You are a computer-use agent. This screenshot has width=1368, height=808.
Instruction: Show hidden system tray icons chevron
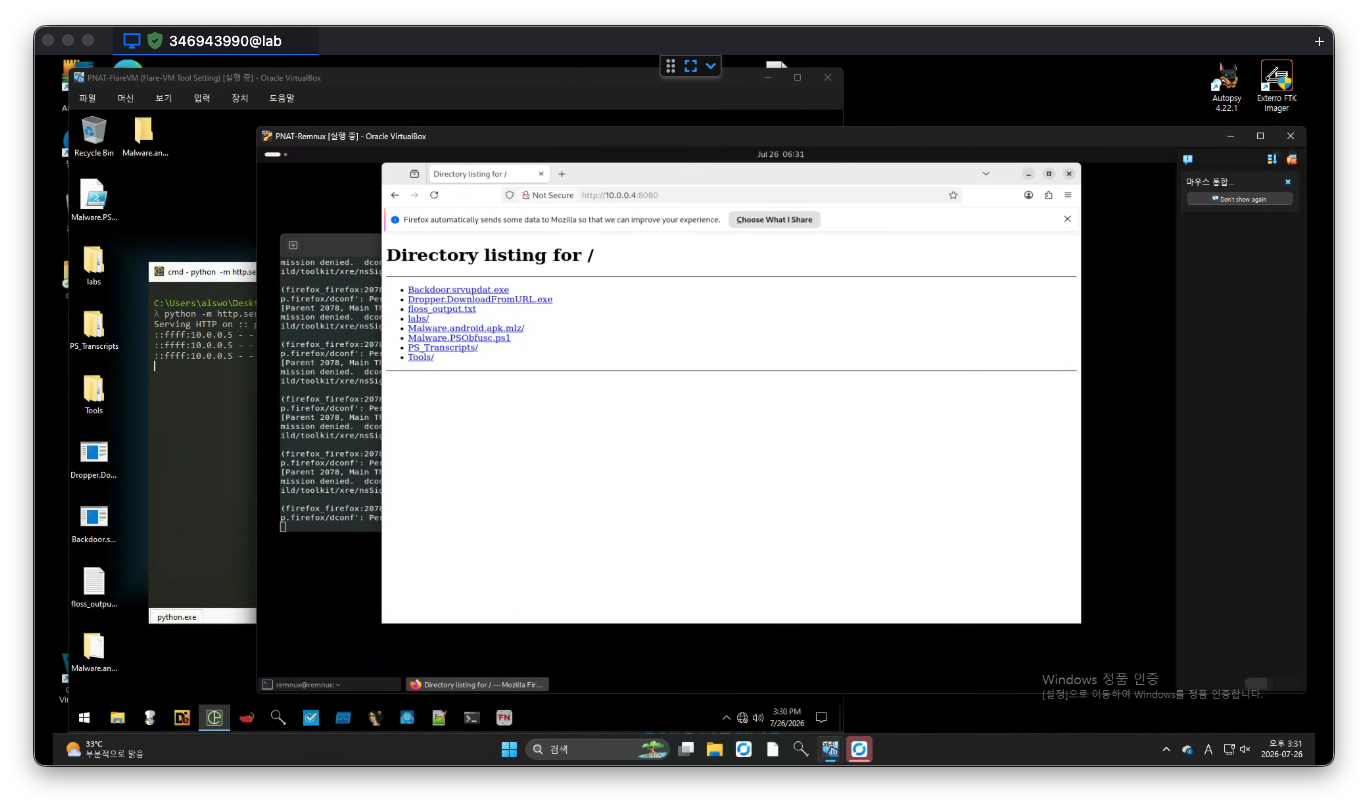coord(1166,749)
